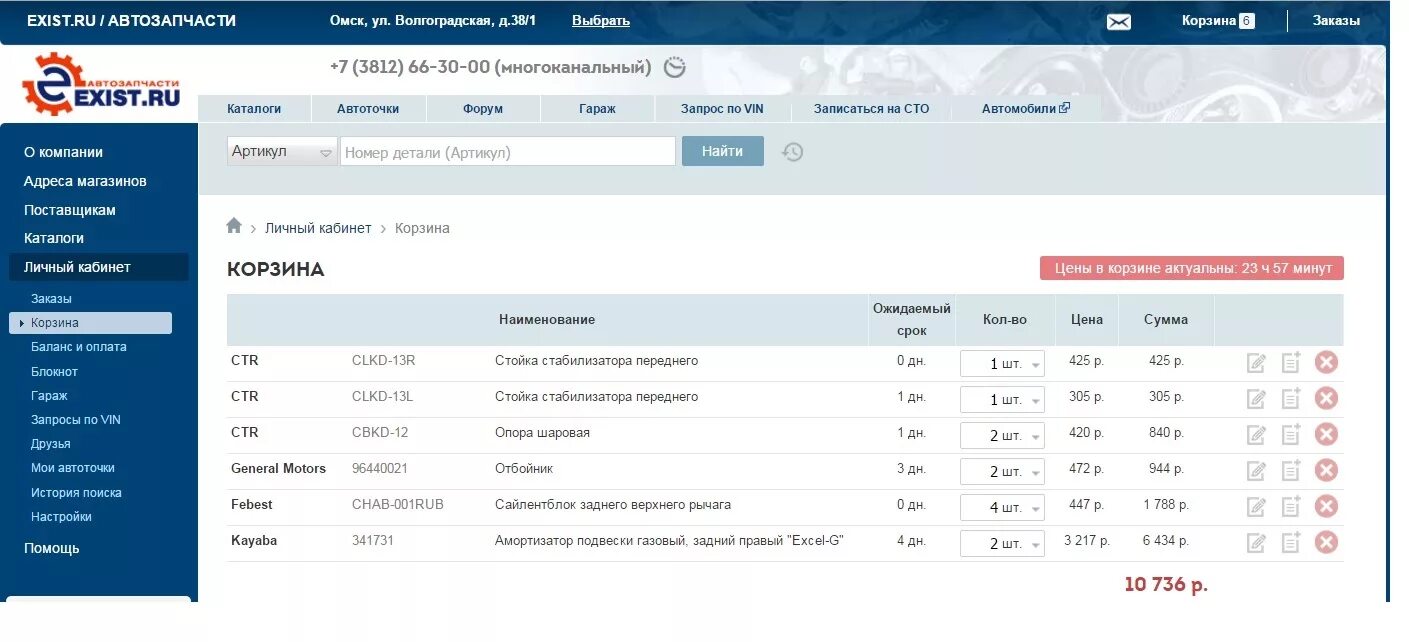
Task: Add CBKD-12 to notepad icon
Action: (1291, 434)
